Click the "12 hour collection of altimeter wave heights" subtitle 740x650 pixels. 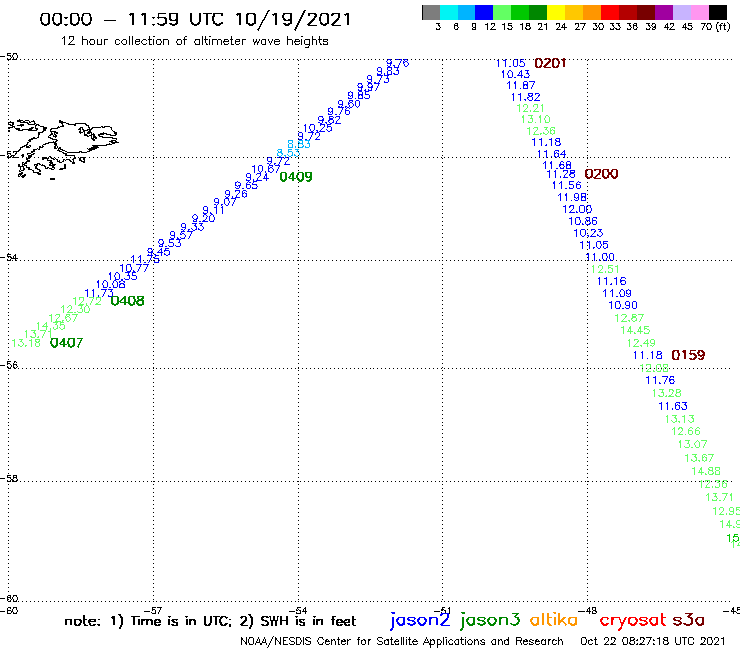[x=194, y=41]
